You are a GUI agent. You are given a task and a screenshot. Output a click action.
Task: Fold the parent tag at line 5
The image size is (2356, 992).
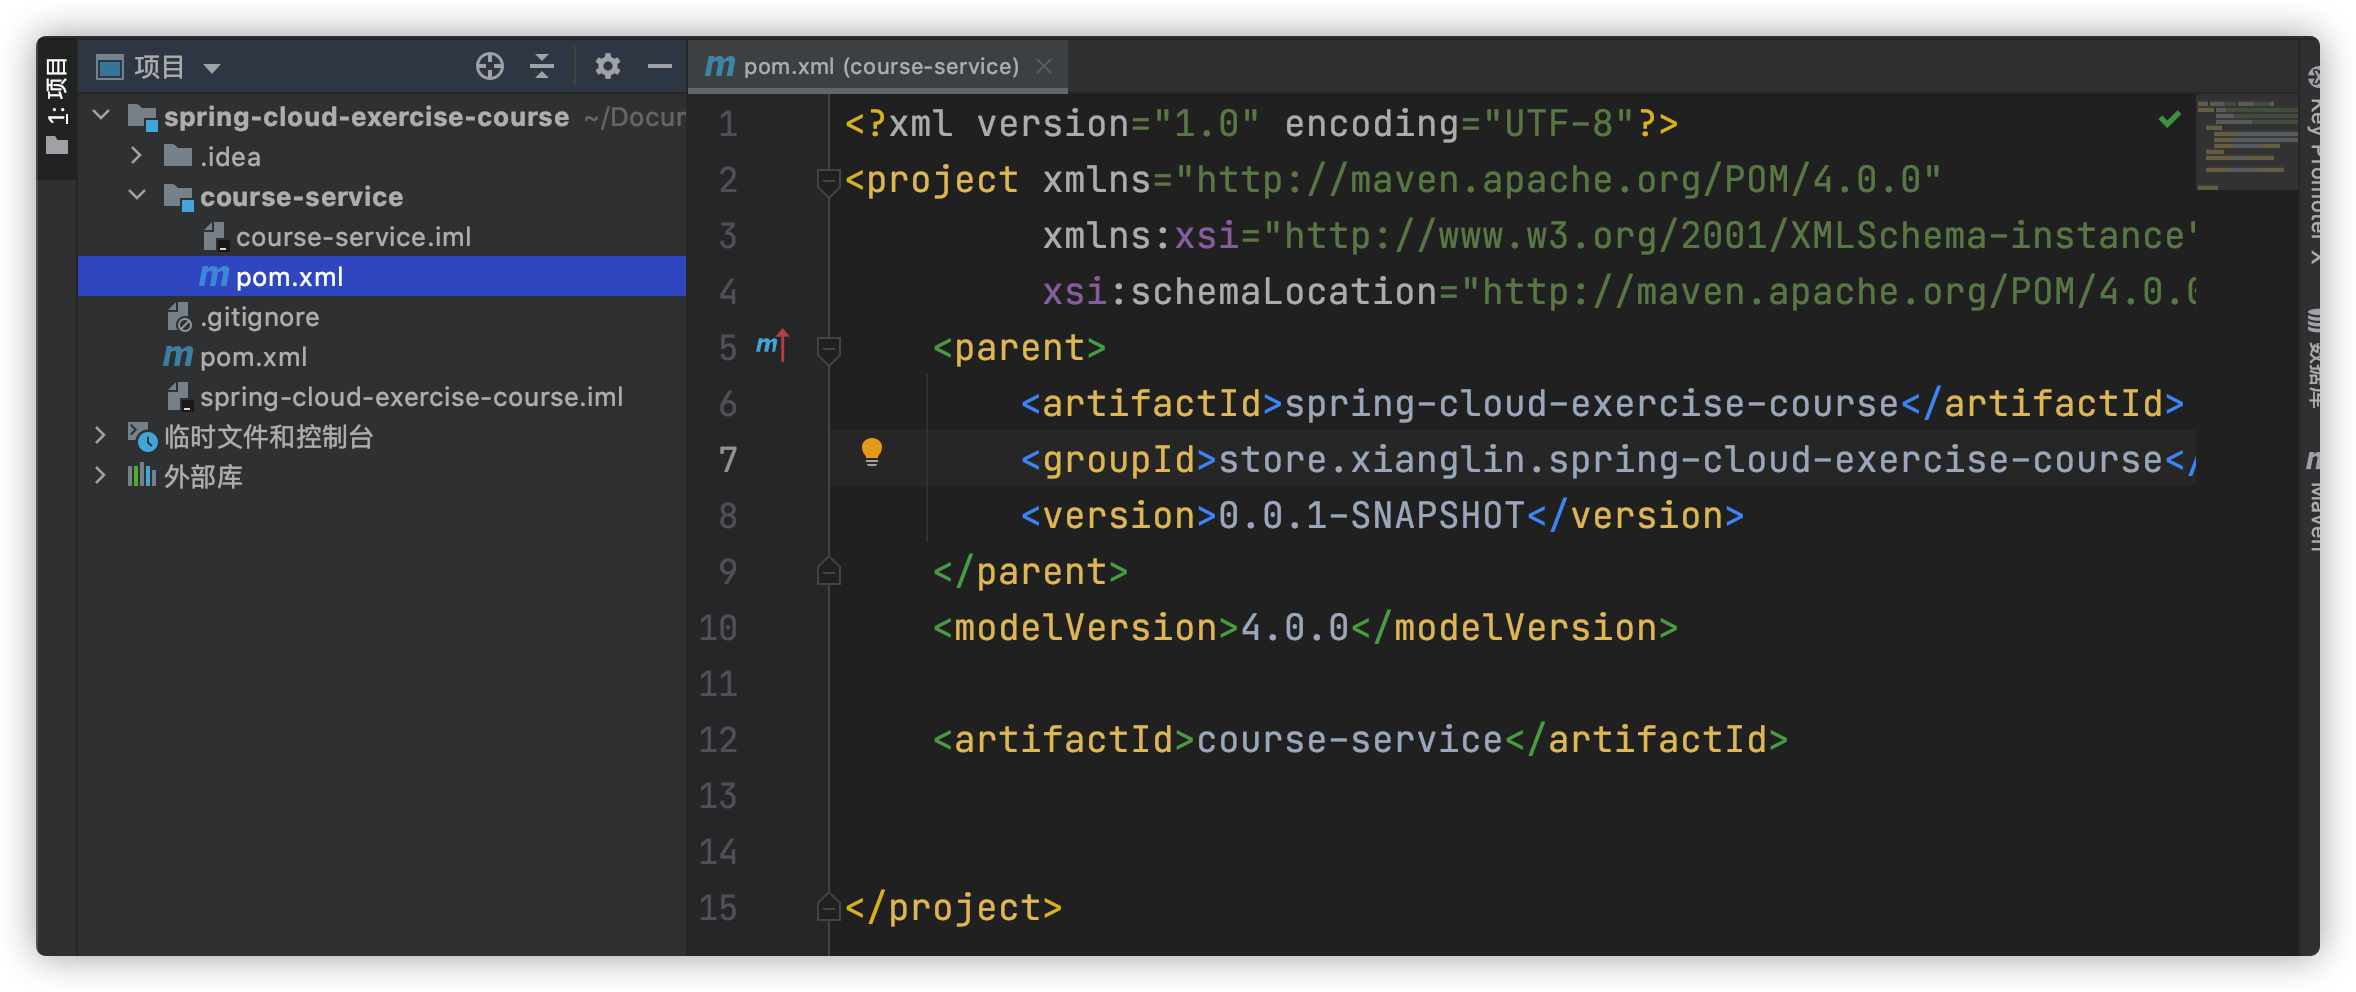pyautogui.click(x=828, y=350)
